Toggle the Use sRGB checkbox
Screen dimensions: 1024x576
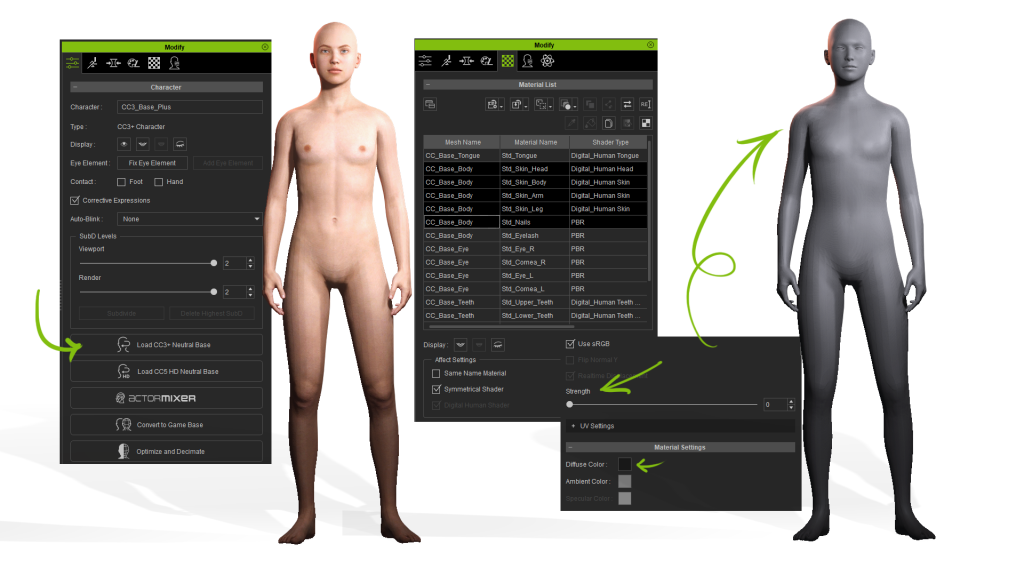pyautogui.click(x=570, y=344)
